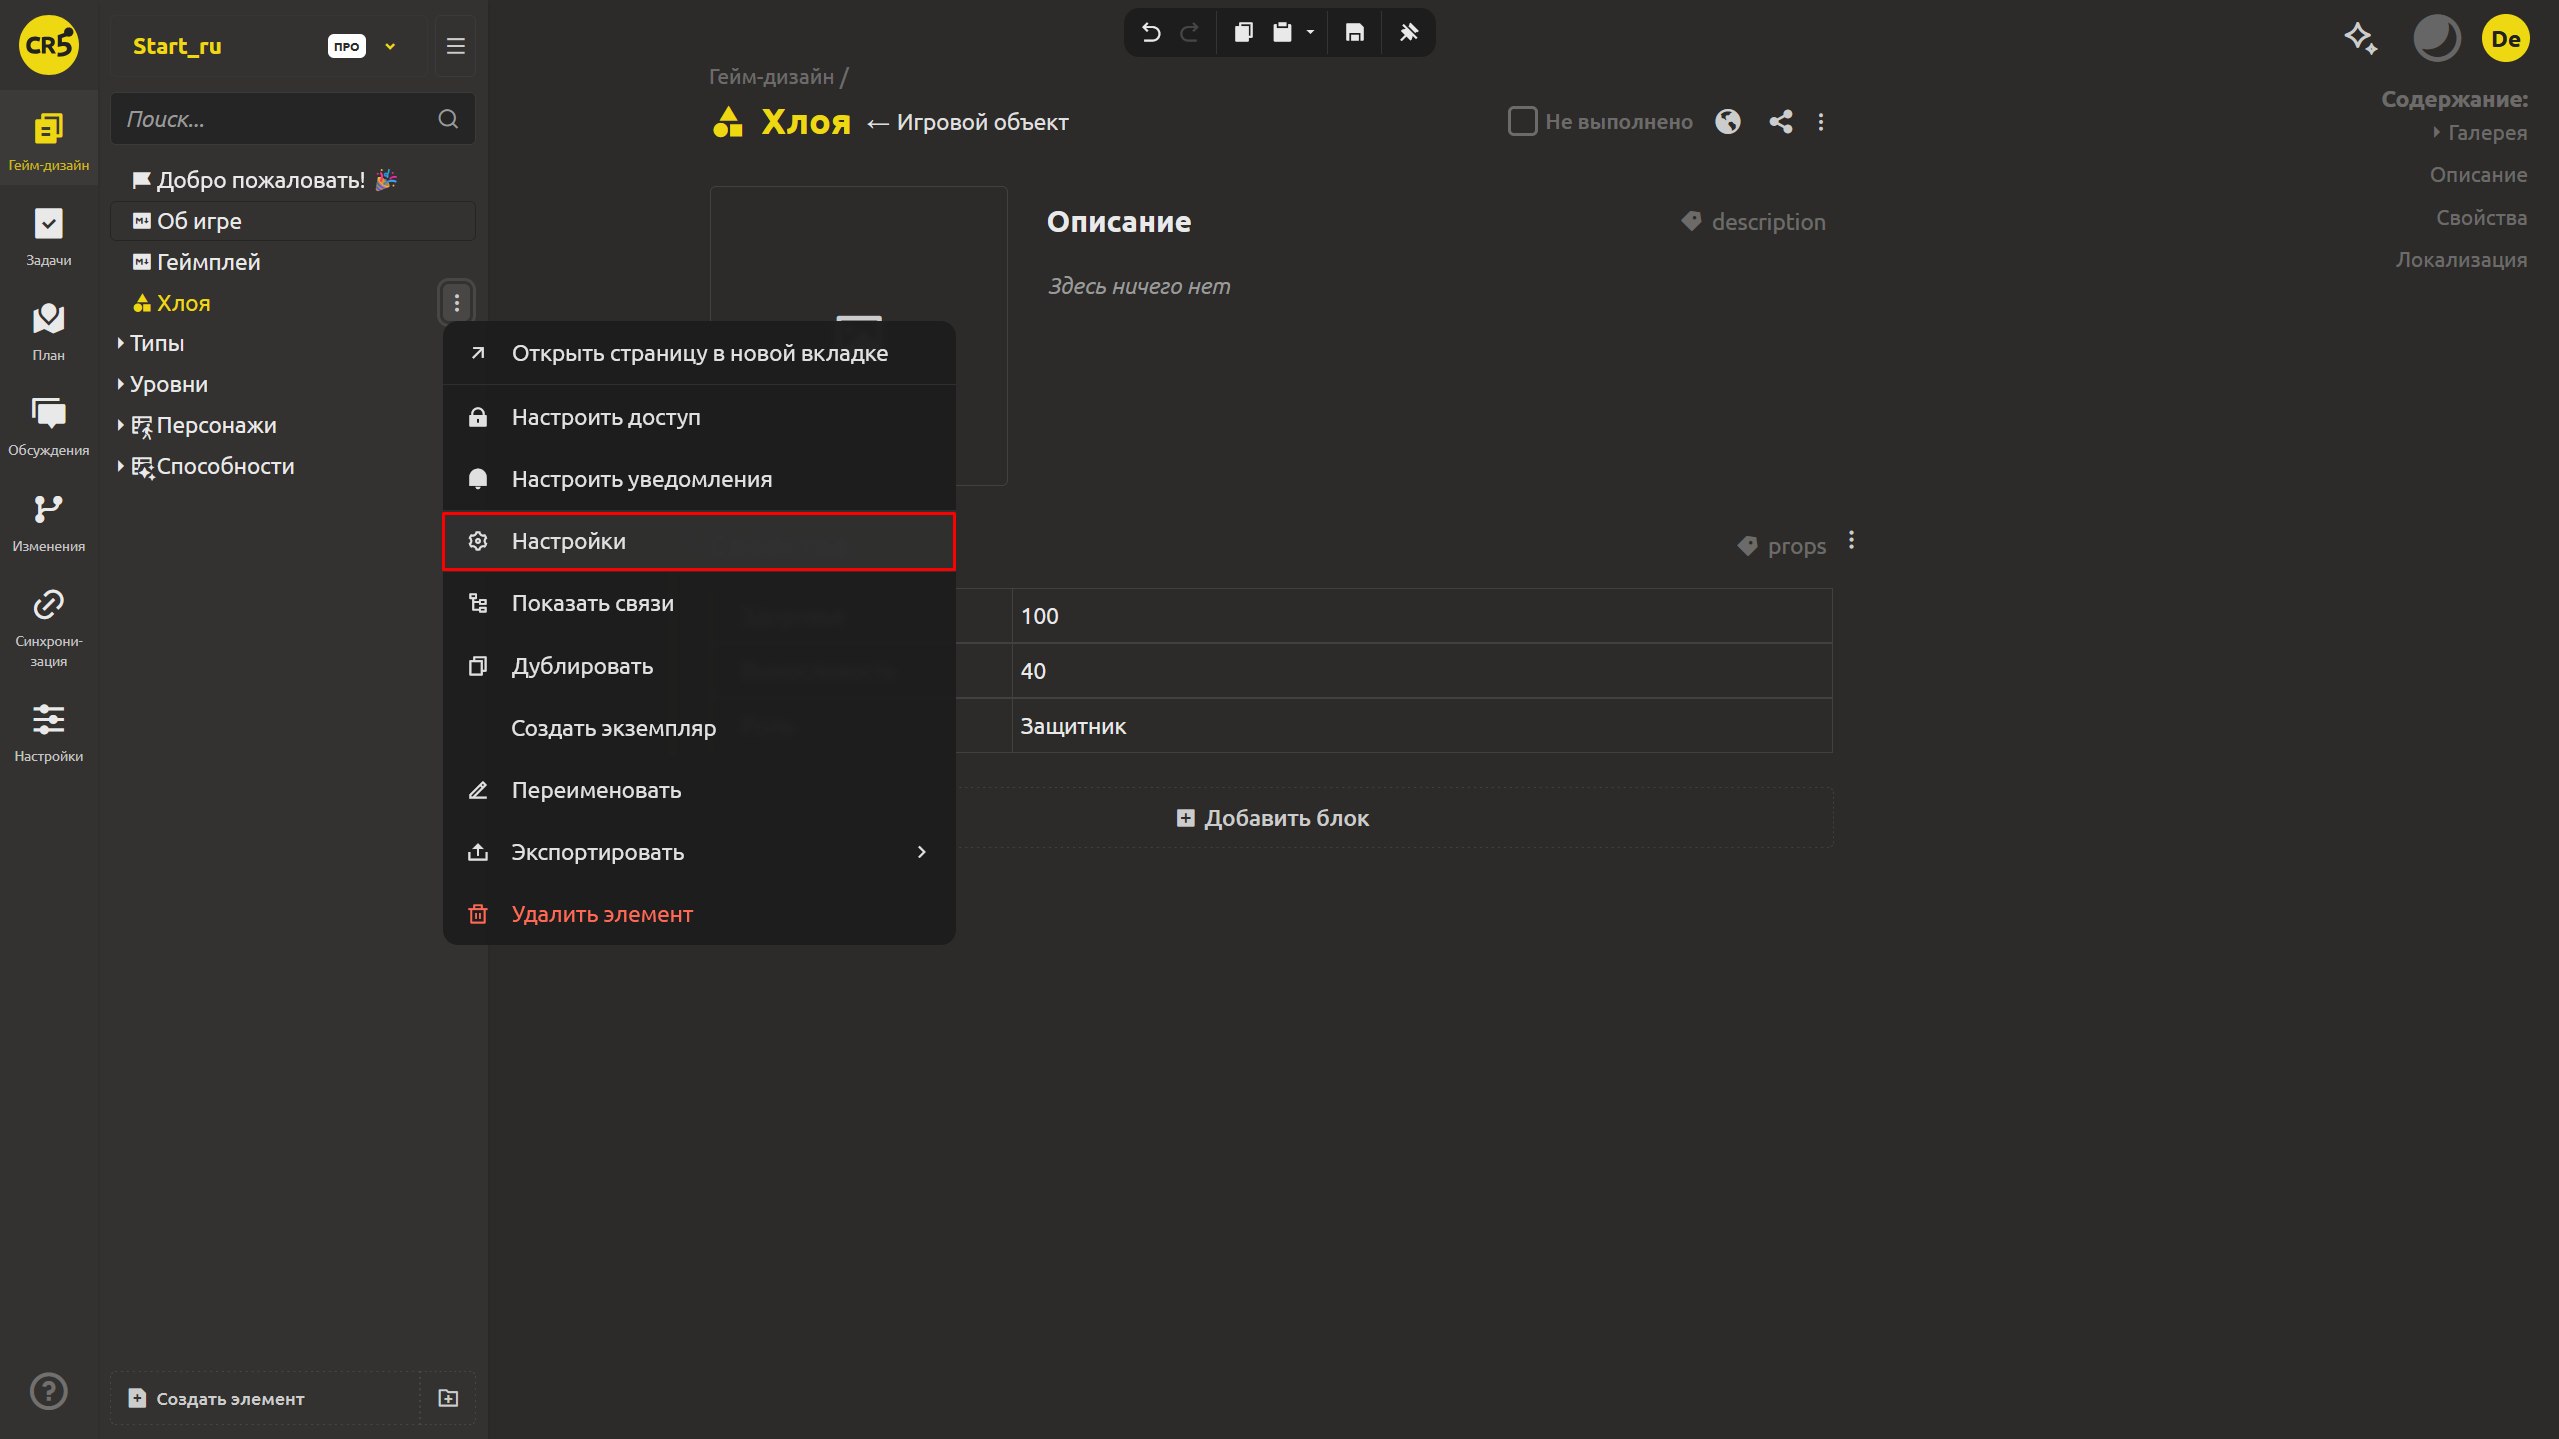Choose Открыть страницу в новой вкладке
The height and width of the screenshot is (1439, 2559).
(699, 353)
